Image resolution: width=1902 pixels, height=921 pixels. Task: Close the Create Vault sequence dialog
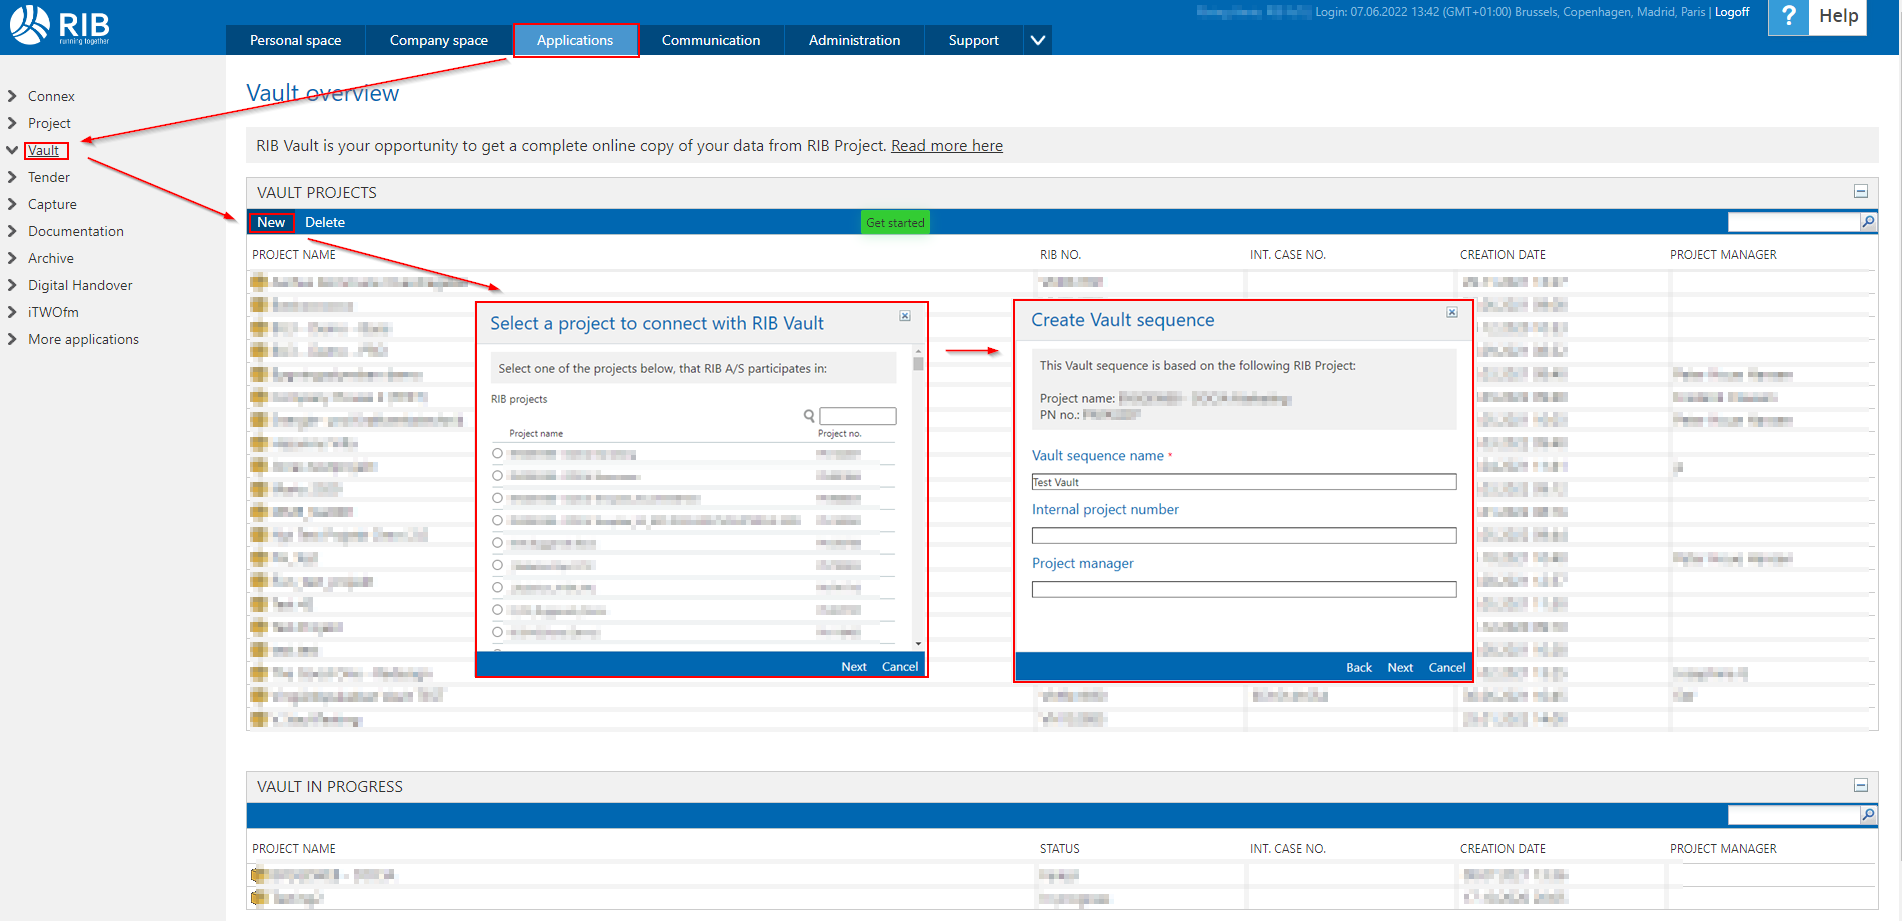[1451, 312]
